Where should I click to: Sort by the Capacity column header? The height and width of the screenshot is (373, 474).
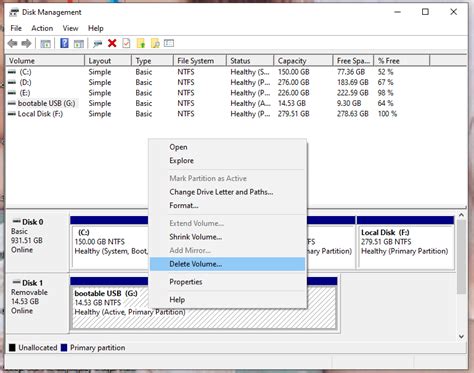[303, 61]
